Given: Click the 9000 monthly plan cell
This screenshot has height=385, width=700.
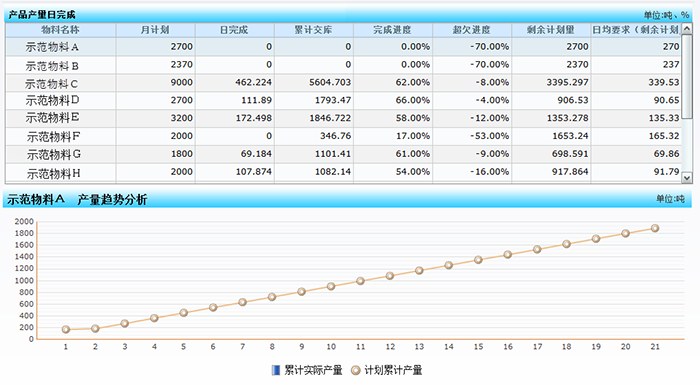Looking at the screenshot, I should pyautogui.click(x=155, y=83).
